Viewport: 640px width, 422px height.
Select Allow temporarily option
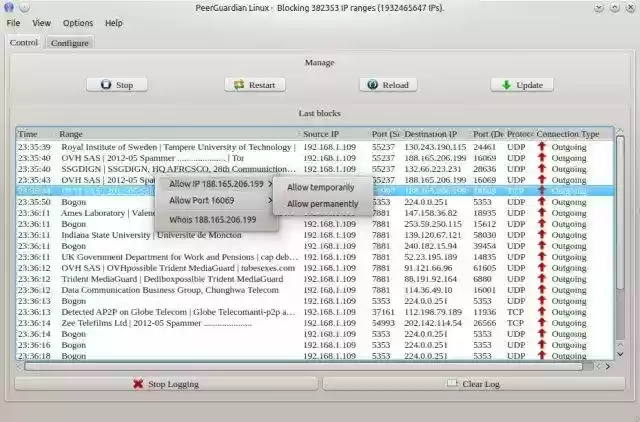(x=320, y=187)
